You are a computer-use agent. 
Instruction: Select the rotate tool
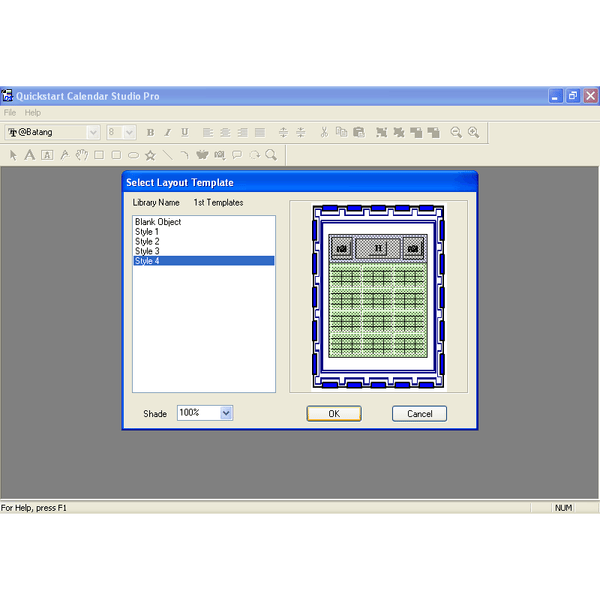pos(254,155)
